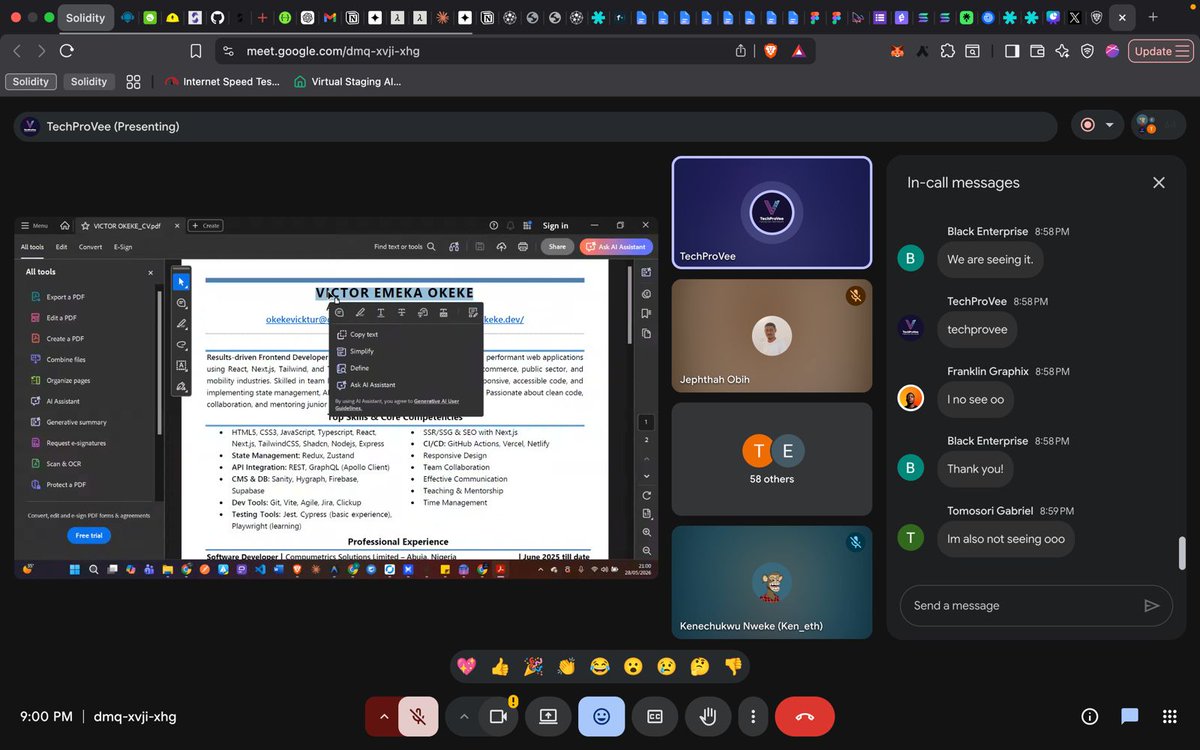Viewport: 1200px width, 750px height.
Task: Open a new browser tab with plus
Action: click(1154, 18)
